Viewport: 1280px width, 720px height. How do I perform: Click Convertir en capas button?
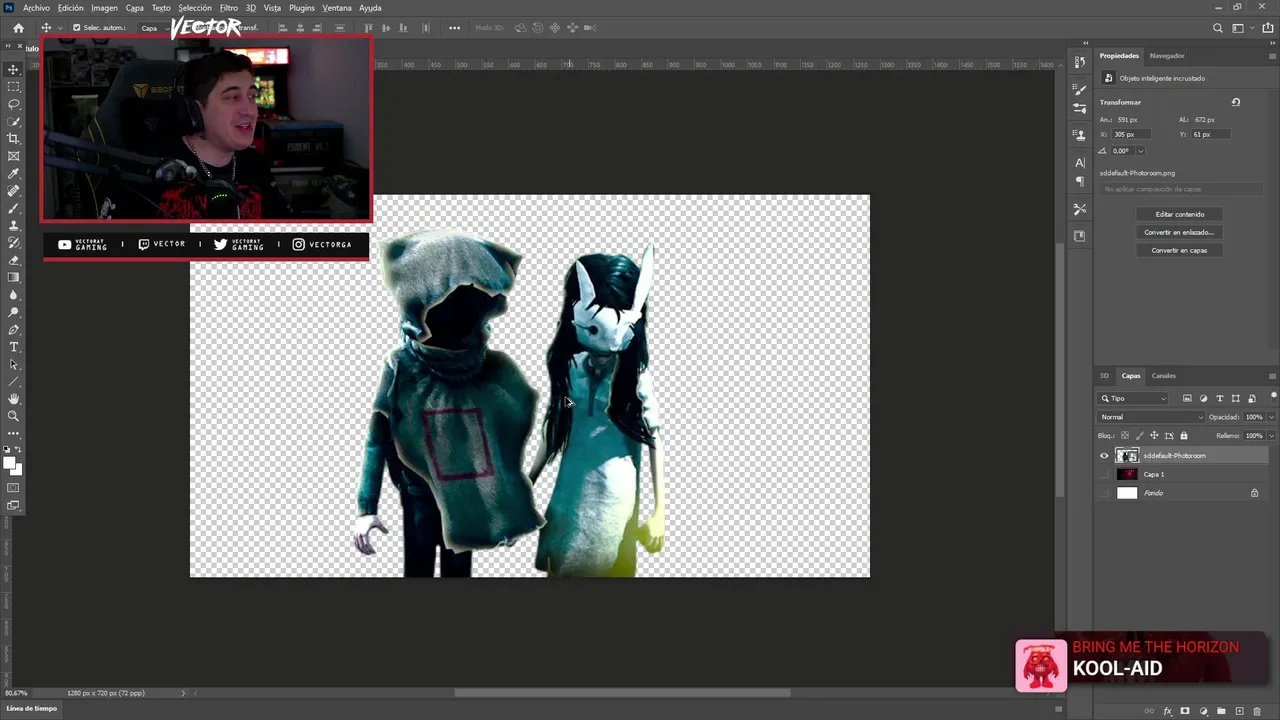click(1180, 250)
